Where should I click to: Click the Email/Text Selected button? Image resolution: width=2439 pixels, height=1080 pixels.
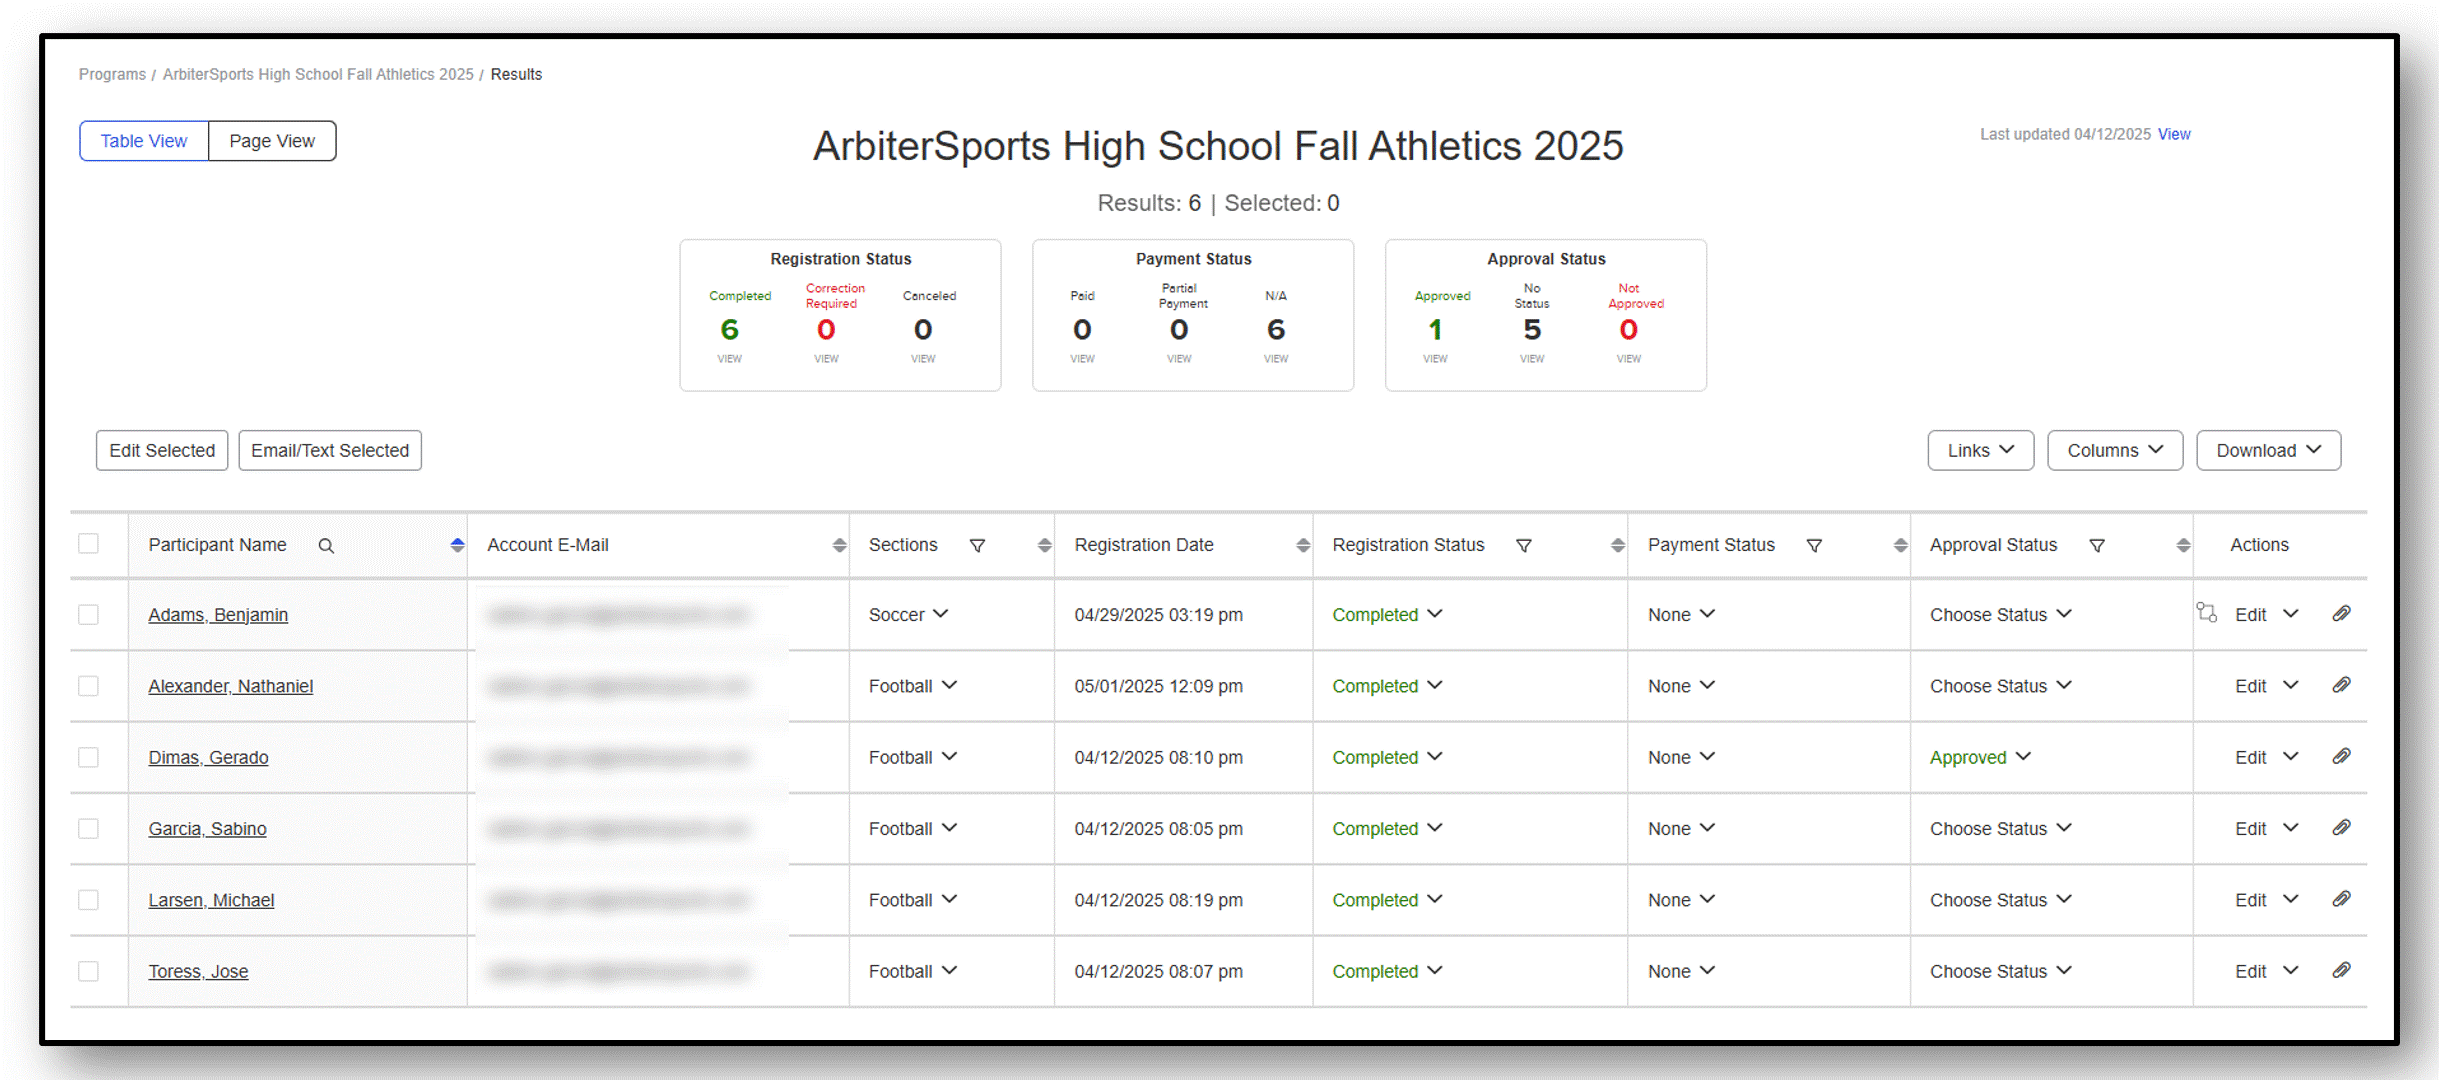(x=330, y=451)
